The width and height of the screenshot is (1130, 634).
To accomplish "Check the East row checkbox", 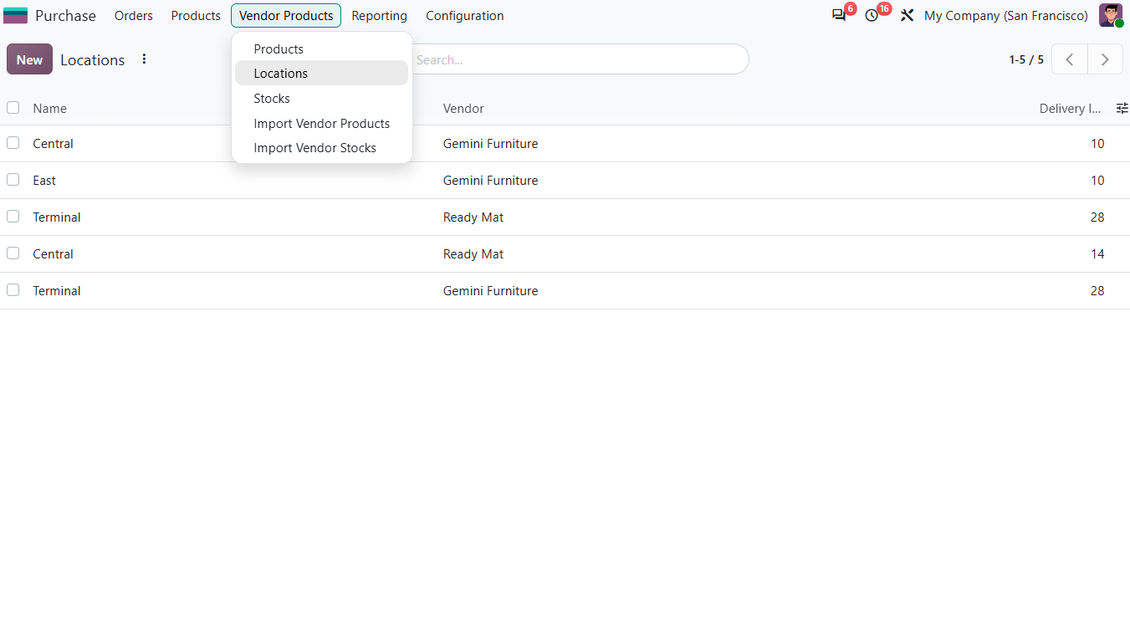I will tap(13, 179).
